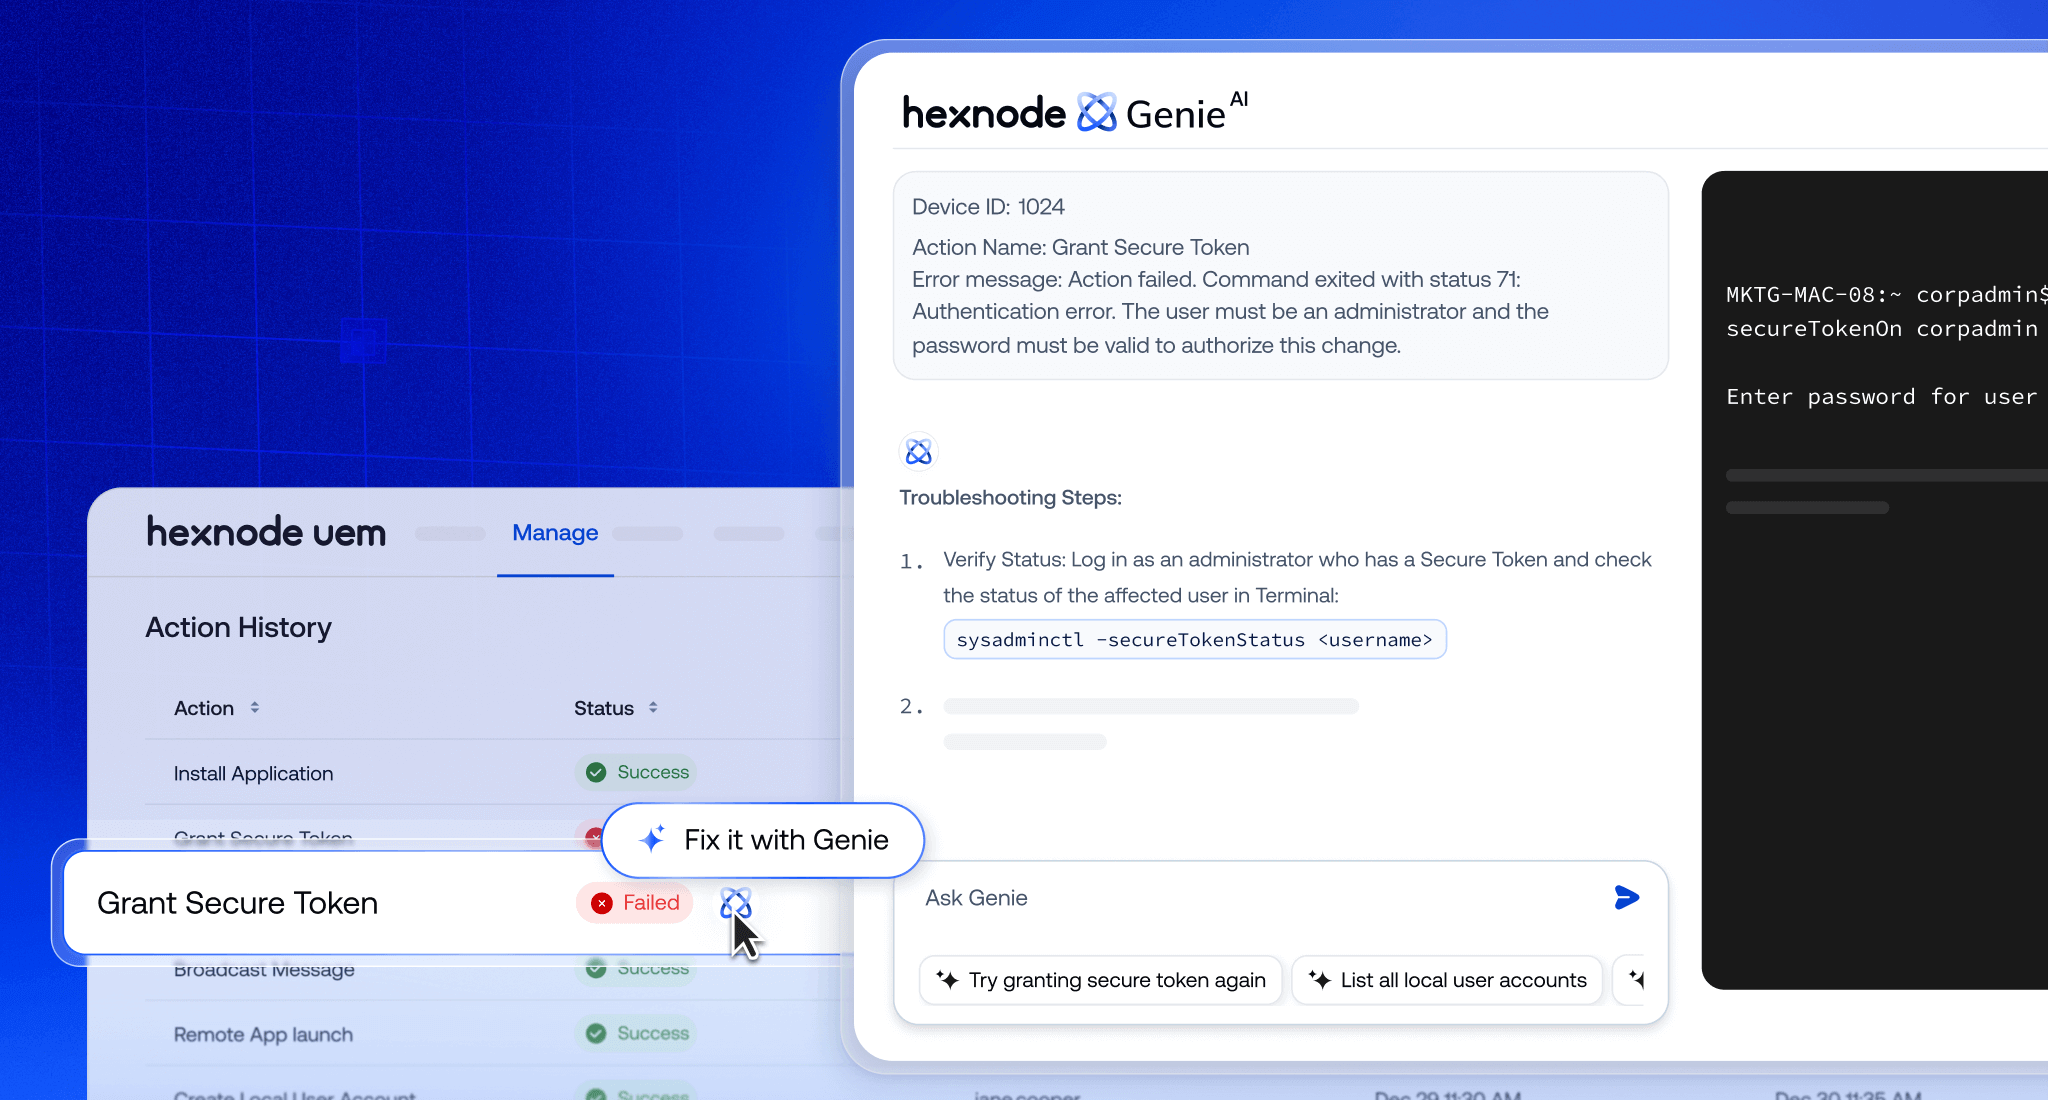Sort by the Action column arrows
The height and width of the screenshot is (1100, 2048).
point(255,707)
